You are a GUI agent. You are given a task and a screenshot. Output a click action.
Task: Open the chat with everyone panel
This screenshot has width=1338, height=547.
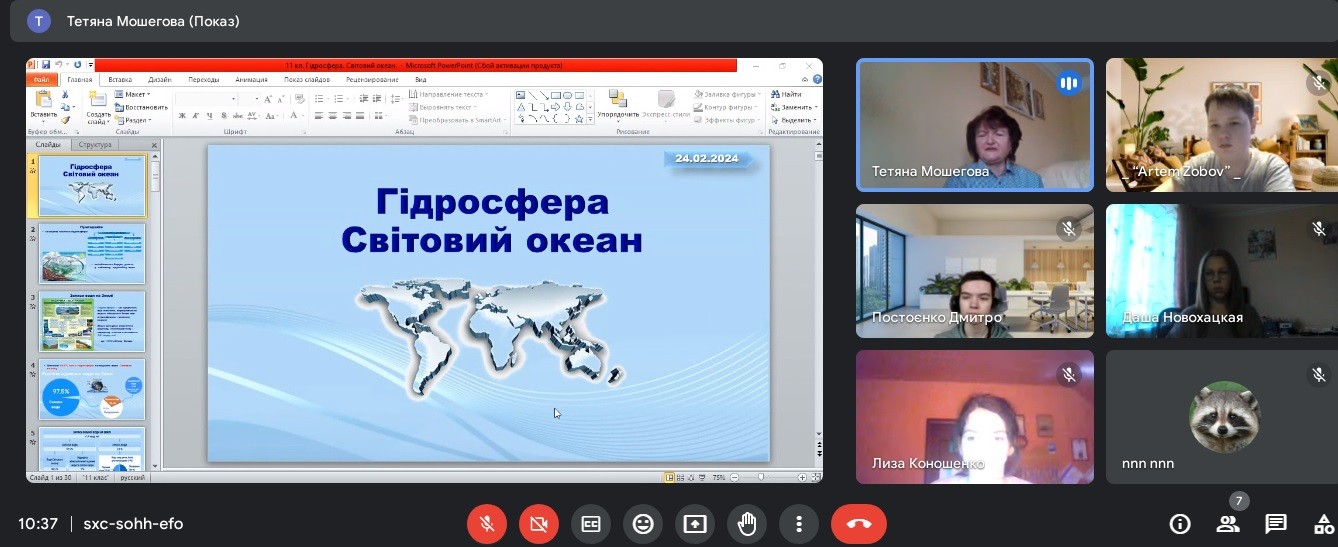(x=1275, y=523)
